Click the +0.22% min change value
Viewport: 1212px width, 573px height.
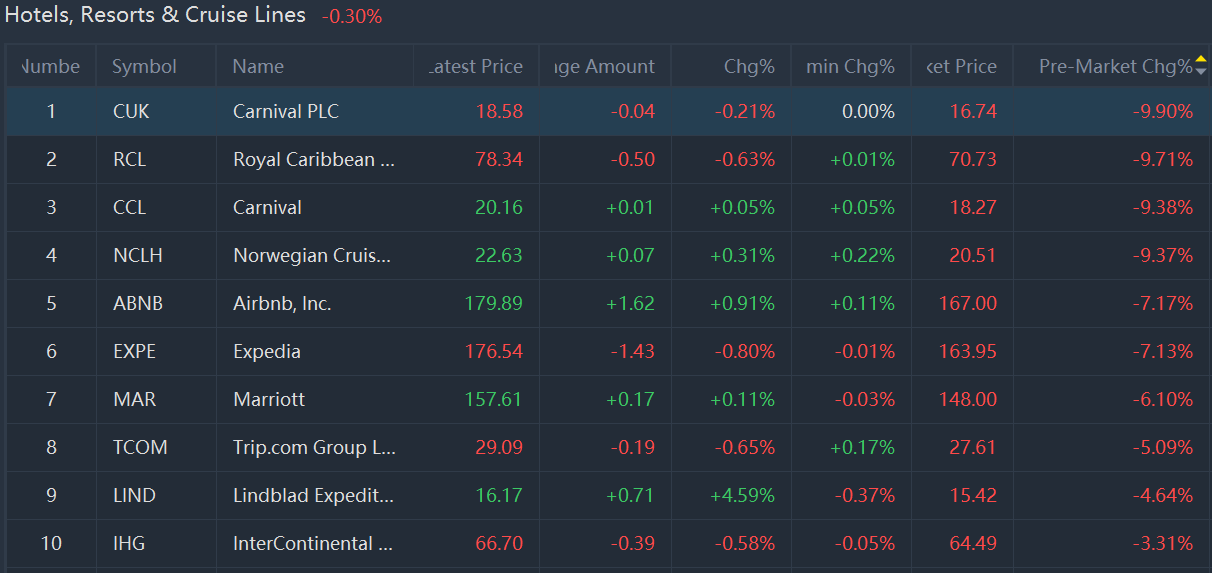[x=862, y=255]
